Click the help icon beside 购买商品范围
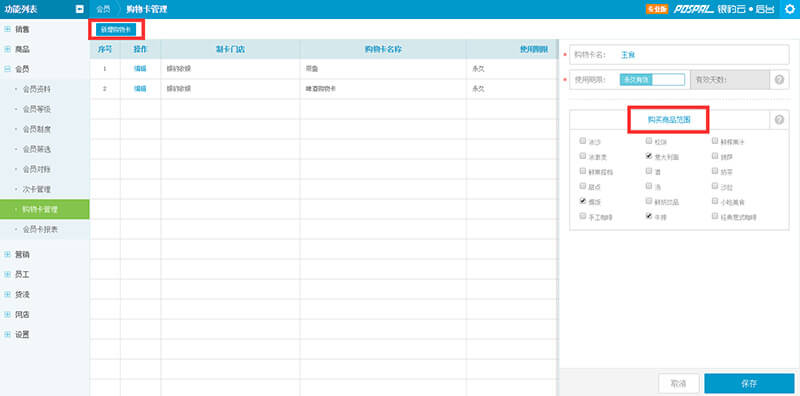 coord(779,120)
